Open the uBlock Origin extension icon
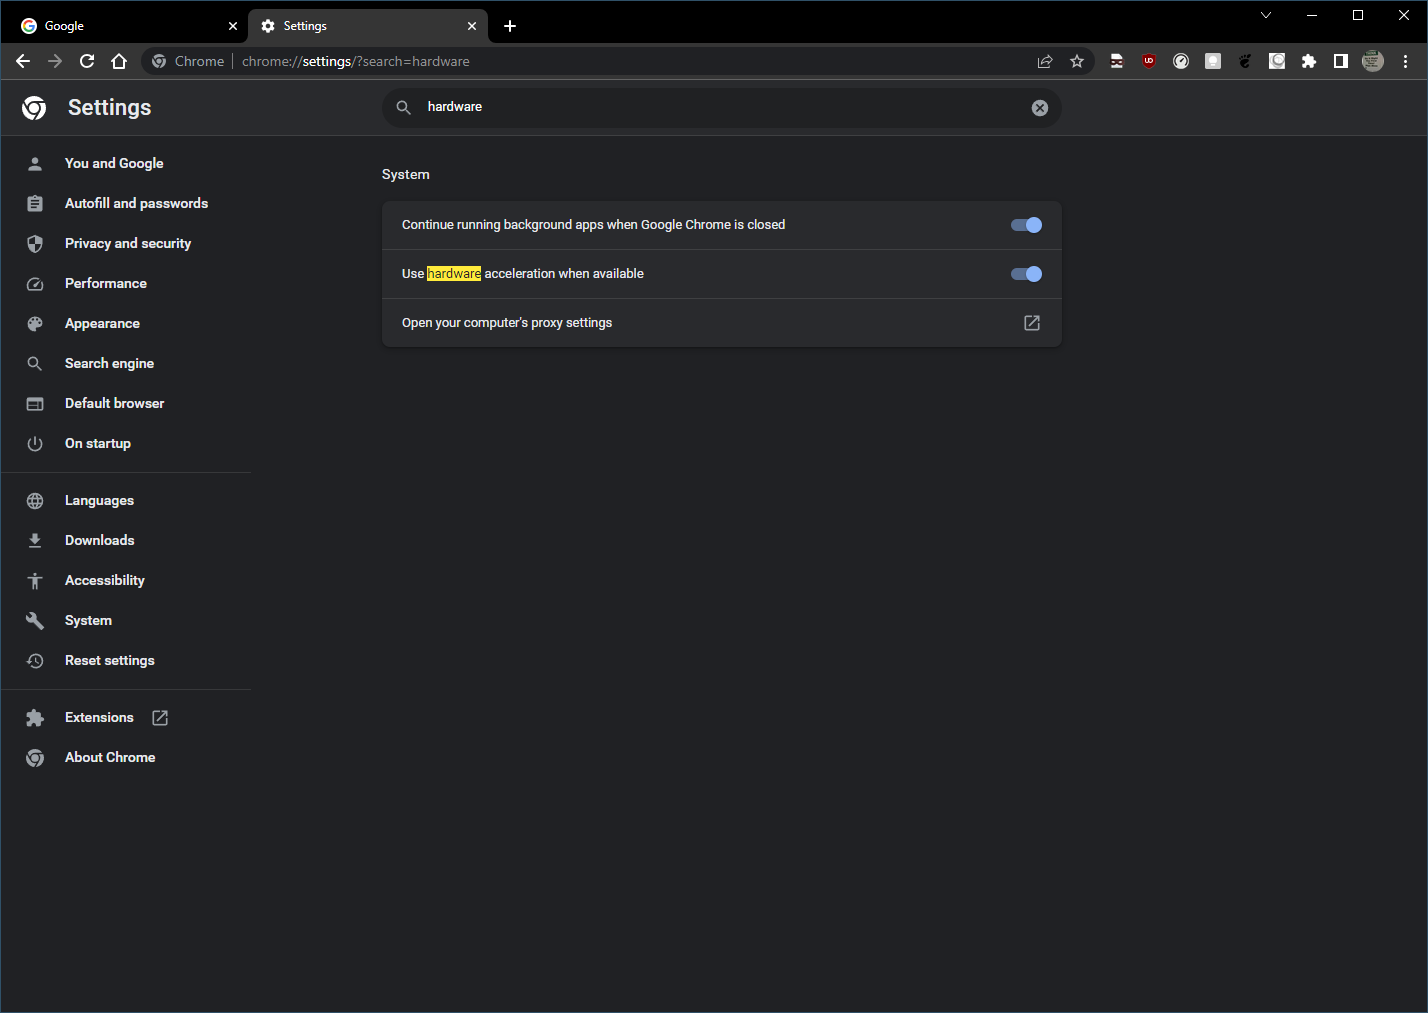The width and height of the screenshot is (1428, 1013). tap(1149, 61)
